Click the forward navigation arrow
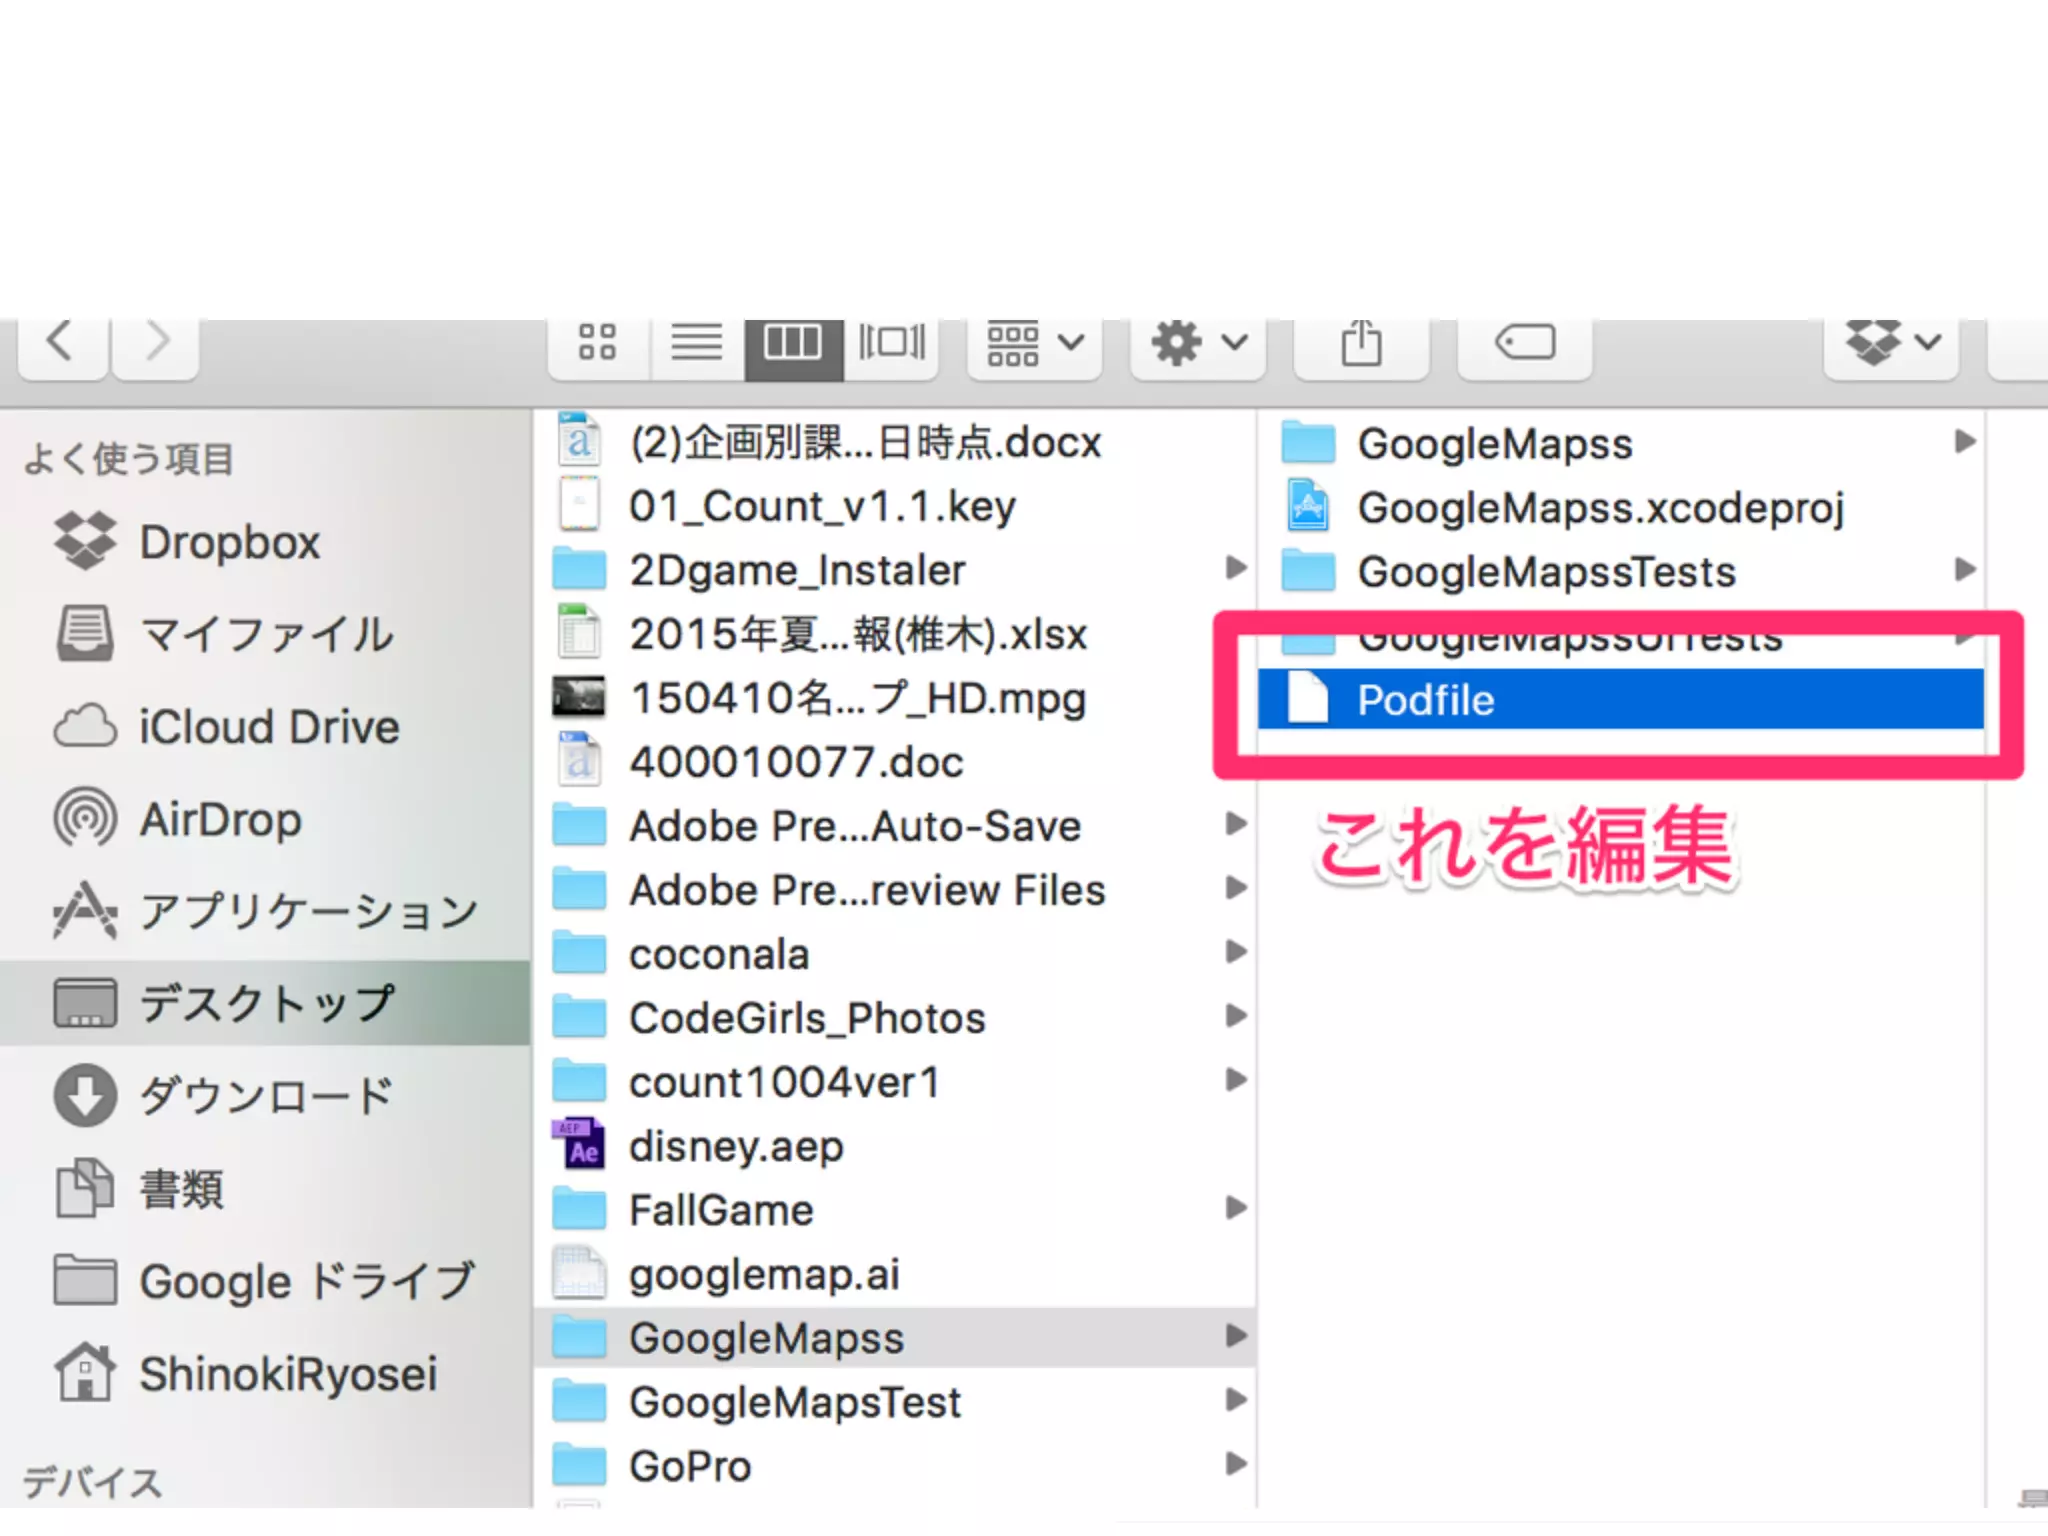 (156, 343)
